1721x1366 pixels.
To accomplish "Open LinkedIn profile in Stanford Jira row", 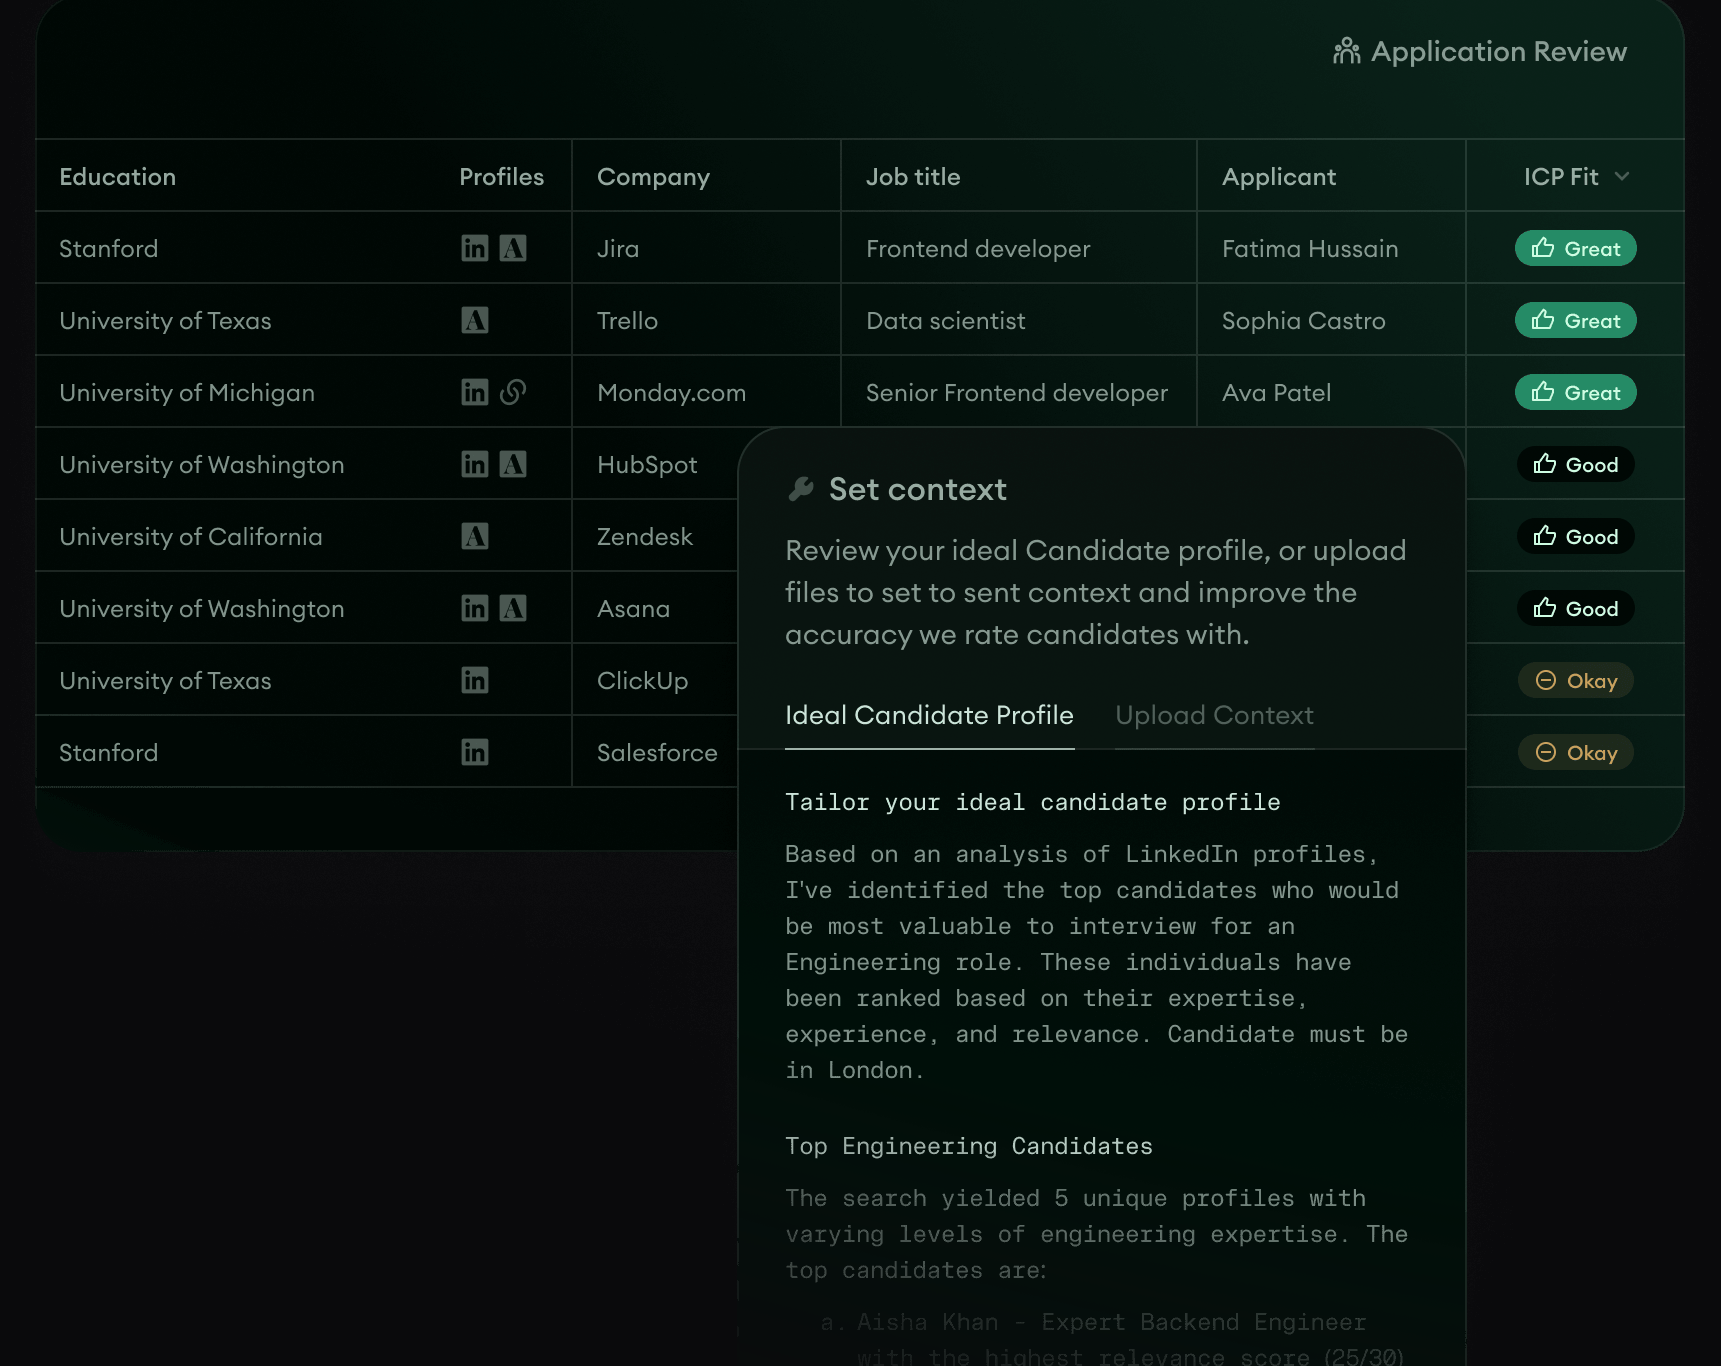I will pyautogui.click(x=475, y=248).
